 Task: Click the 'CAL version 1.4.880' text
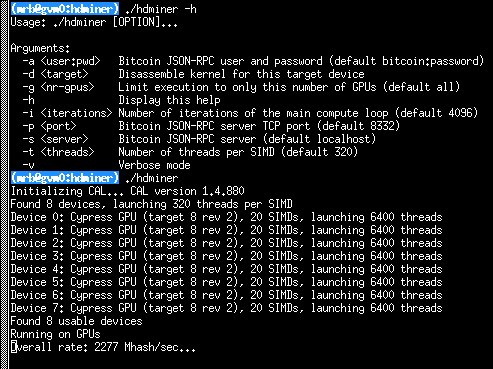187,191
